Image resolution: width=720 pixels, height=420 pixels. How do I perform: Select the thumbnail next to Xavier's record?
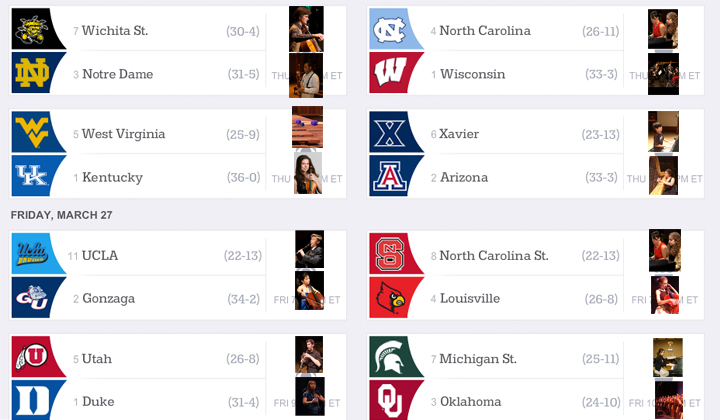click(663, 131)
